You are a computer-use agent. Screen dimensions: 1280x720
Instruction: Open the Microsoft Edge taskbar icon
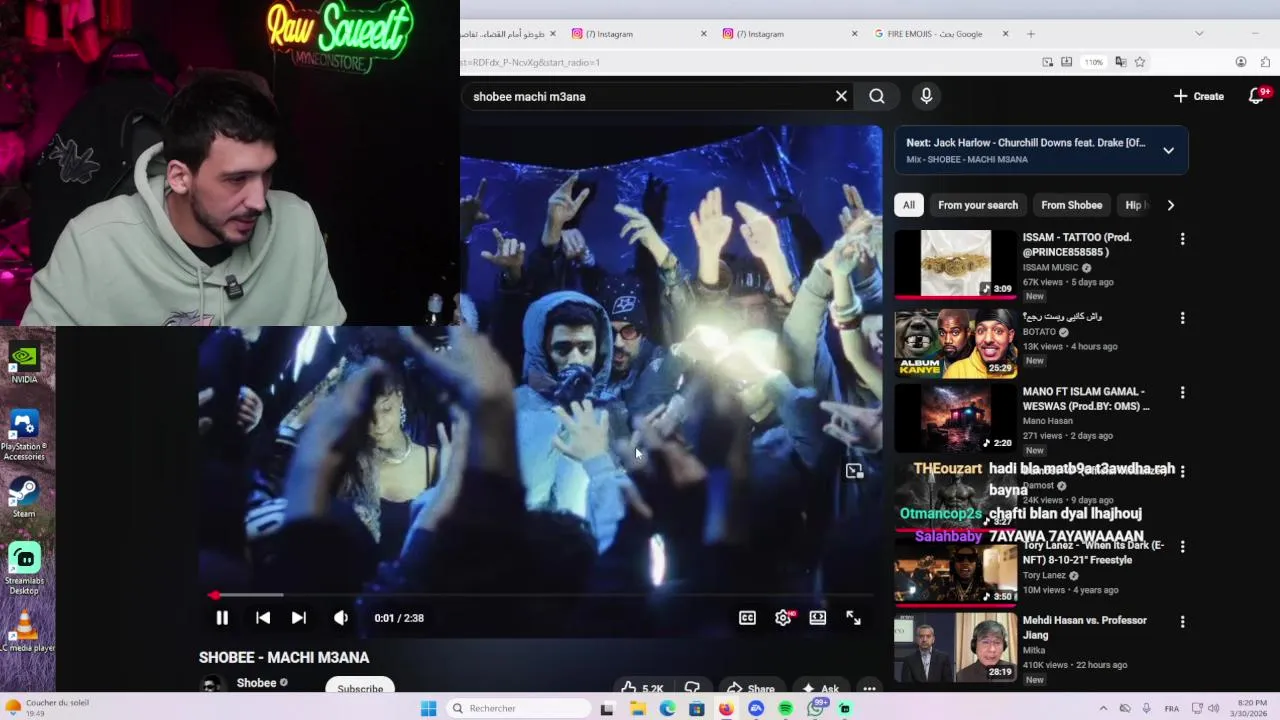(x=667, y=708)
